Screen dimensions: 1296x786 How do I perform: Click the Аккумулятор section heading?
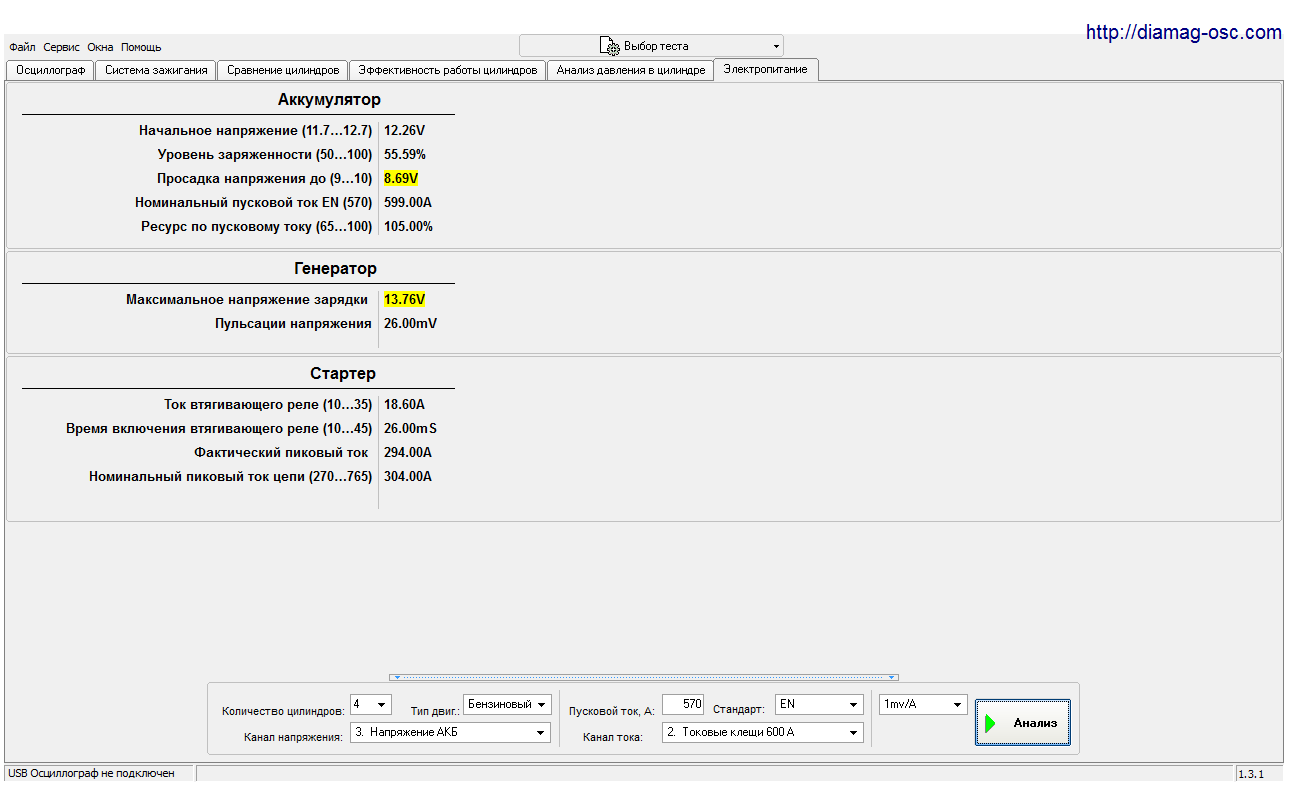(x=329, y=100)
